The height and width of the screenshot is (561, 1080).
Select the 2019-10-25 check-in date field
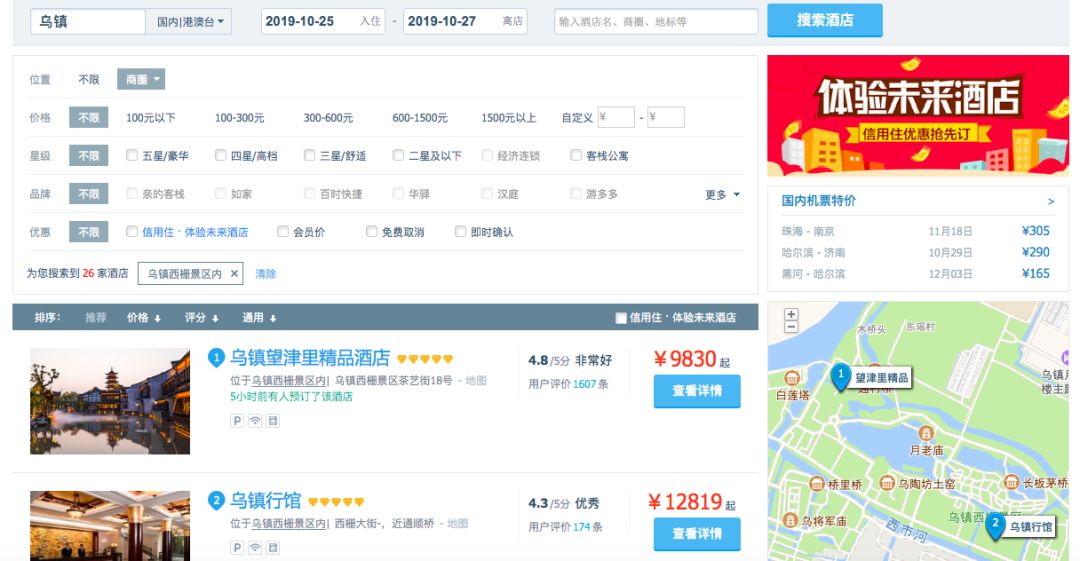click(322, 21)
